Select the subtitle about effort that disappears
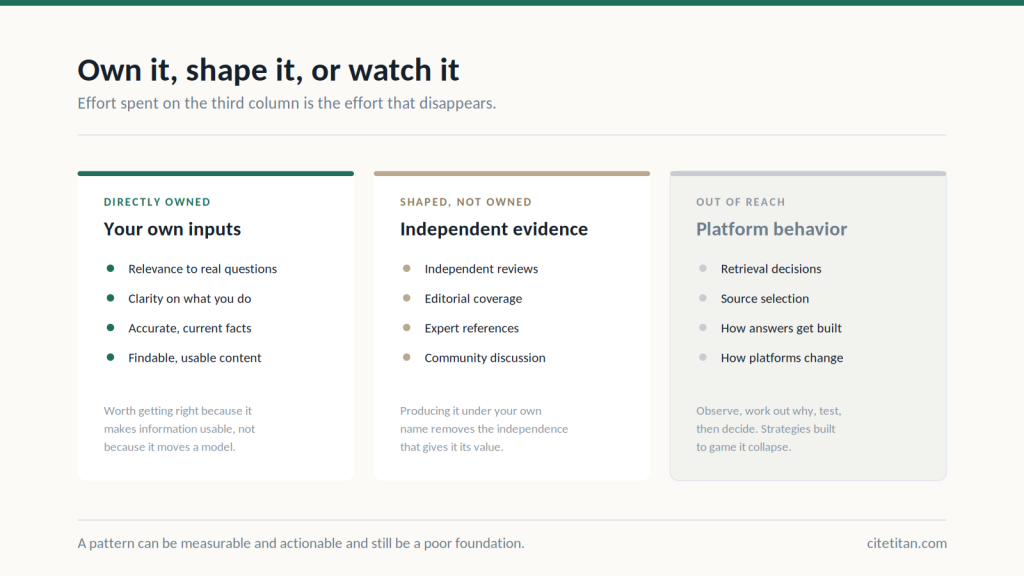This screenshot has width=1024, height=576. click(x=287, y=103)
